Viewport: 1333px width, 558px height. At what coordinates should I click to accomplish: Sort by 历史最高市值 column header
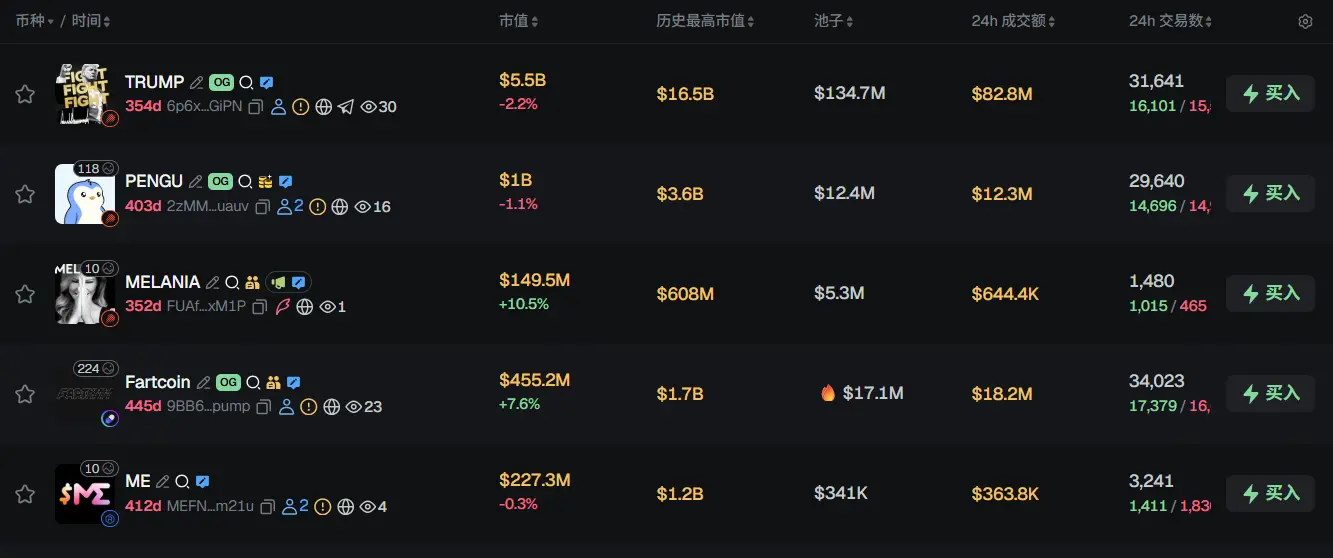[x=705, y=22]
